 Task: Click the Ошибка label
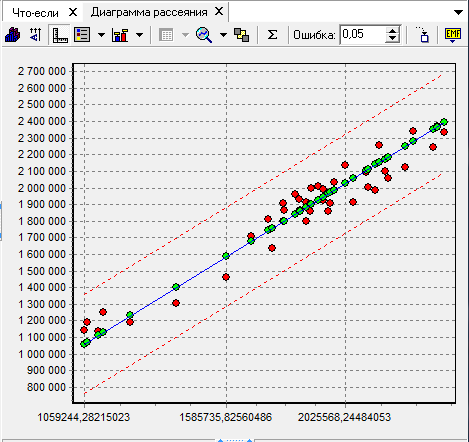tap(314, 35)
